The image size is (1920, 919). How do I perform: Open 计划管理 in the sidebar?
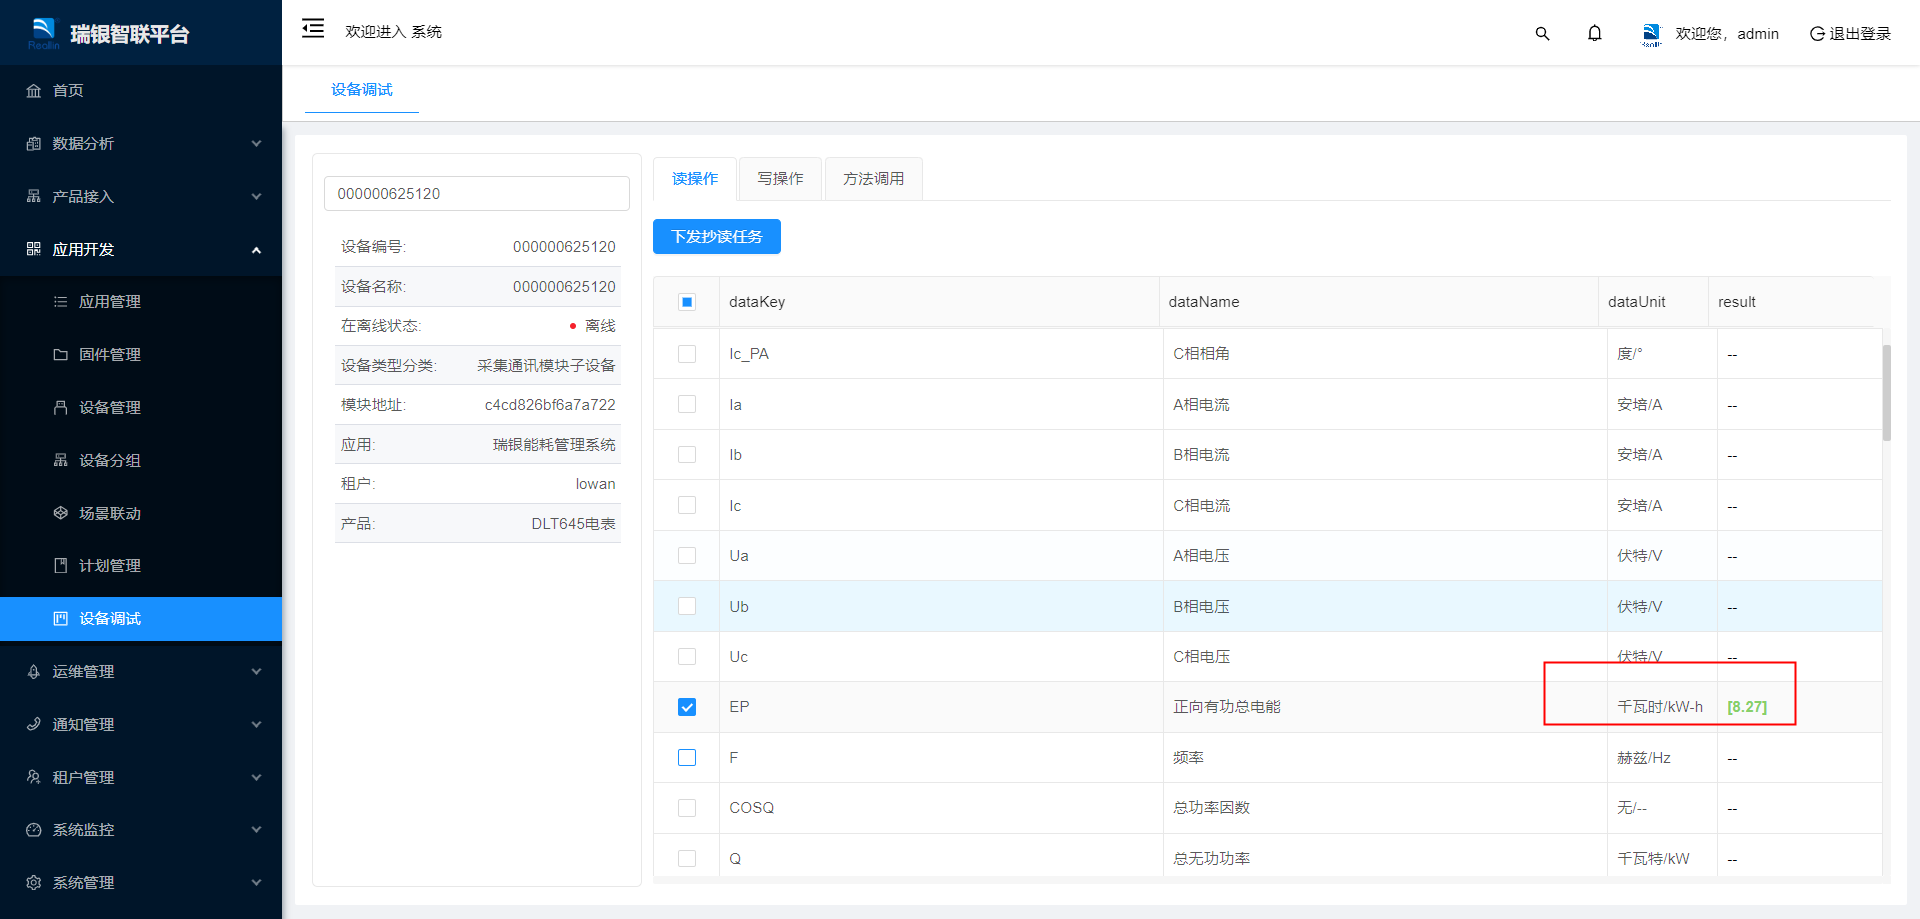click(141, 566)
